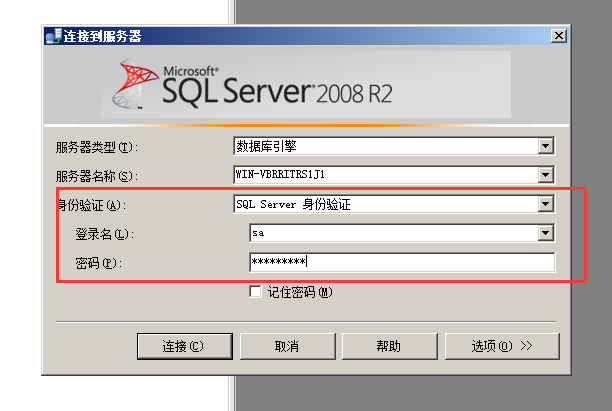Image resolution: width=612 pixels, height=411 pixels.
Task: Click the 登录名(L) label
Action: (105, 234)
